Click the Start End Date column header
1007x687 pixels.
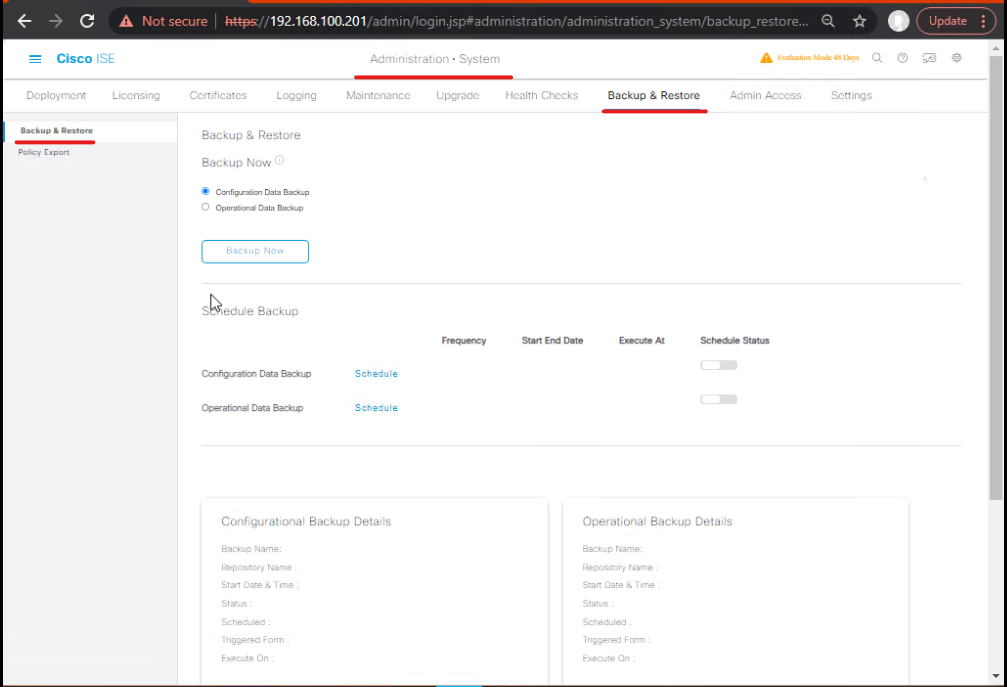pyautogui.click(x=552, y=340)
